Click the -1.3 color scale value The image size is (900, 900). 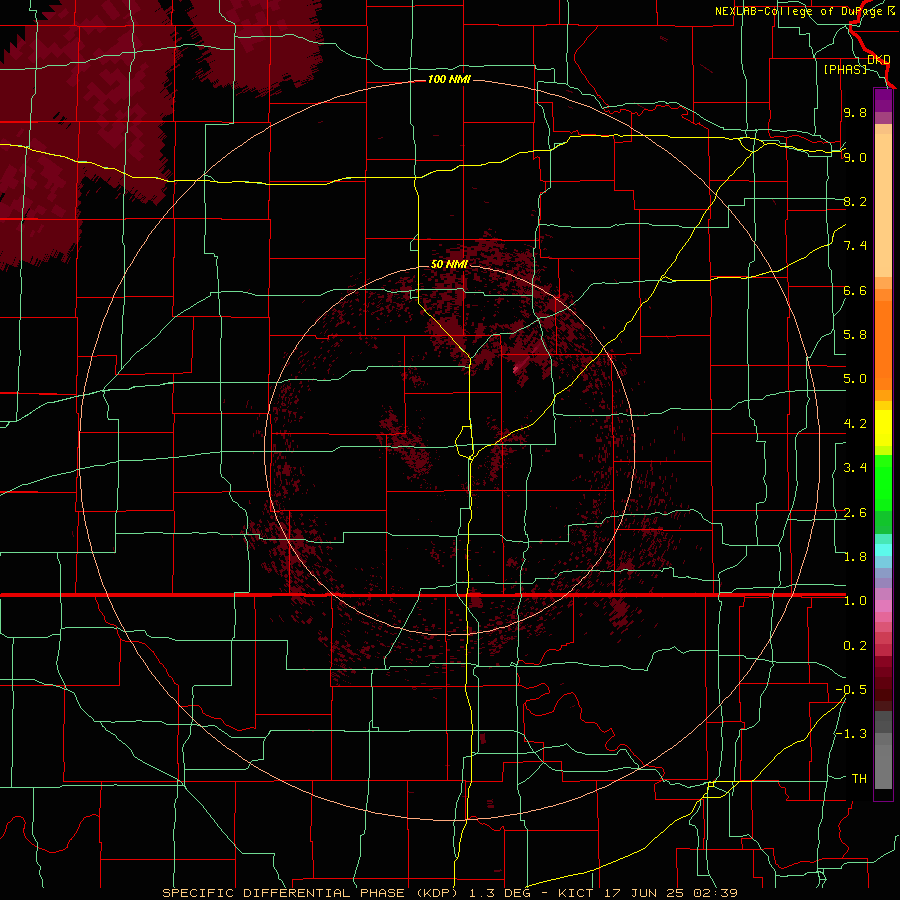(x=851, y=734)
